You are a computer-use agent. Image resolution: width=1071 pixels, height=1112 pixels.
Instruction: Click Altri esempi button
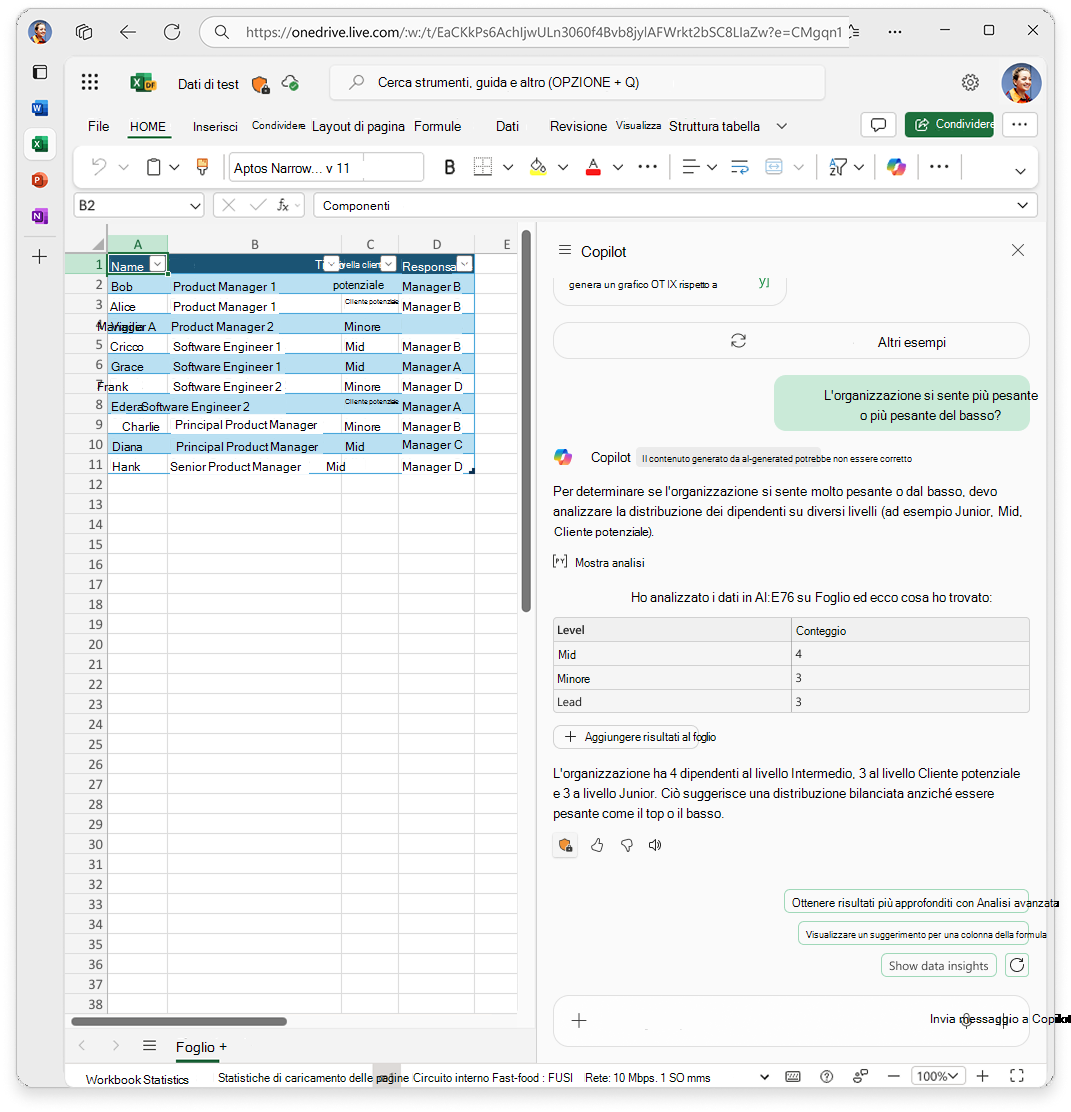(791, 341)
